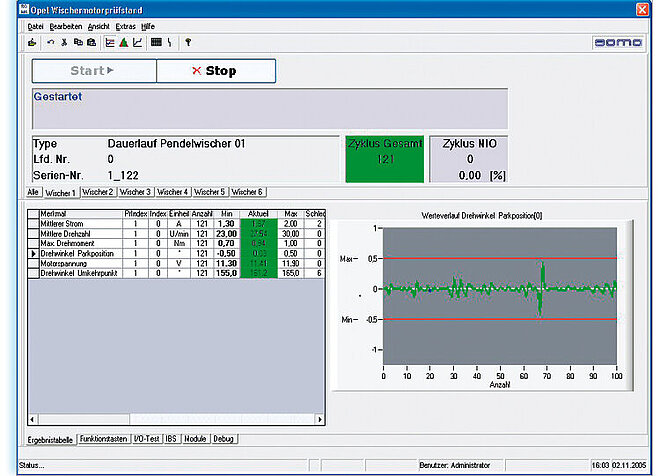Click the Copy icon in toolbar

78,43
